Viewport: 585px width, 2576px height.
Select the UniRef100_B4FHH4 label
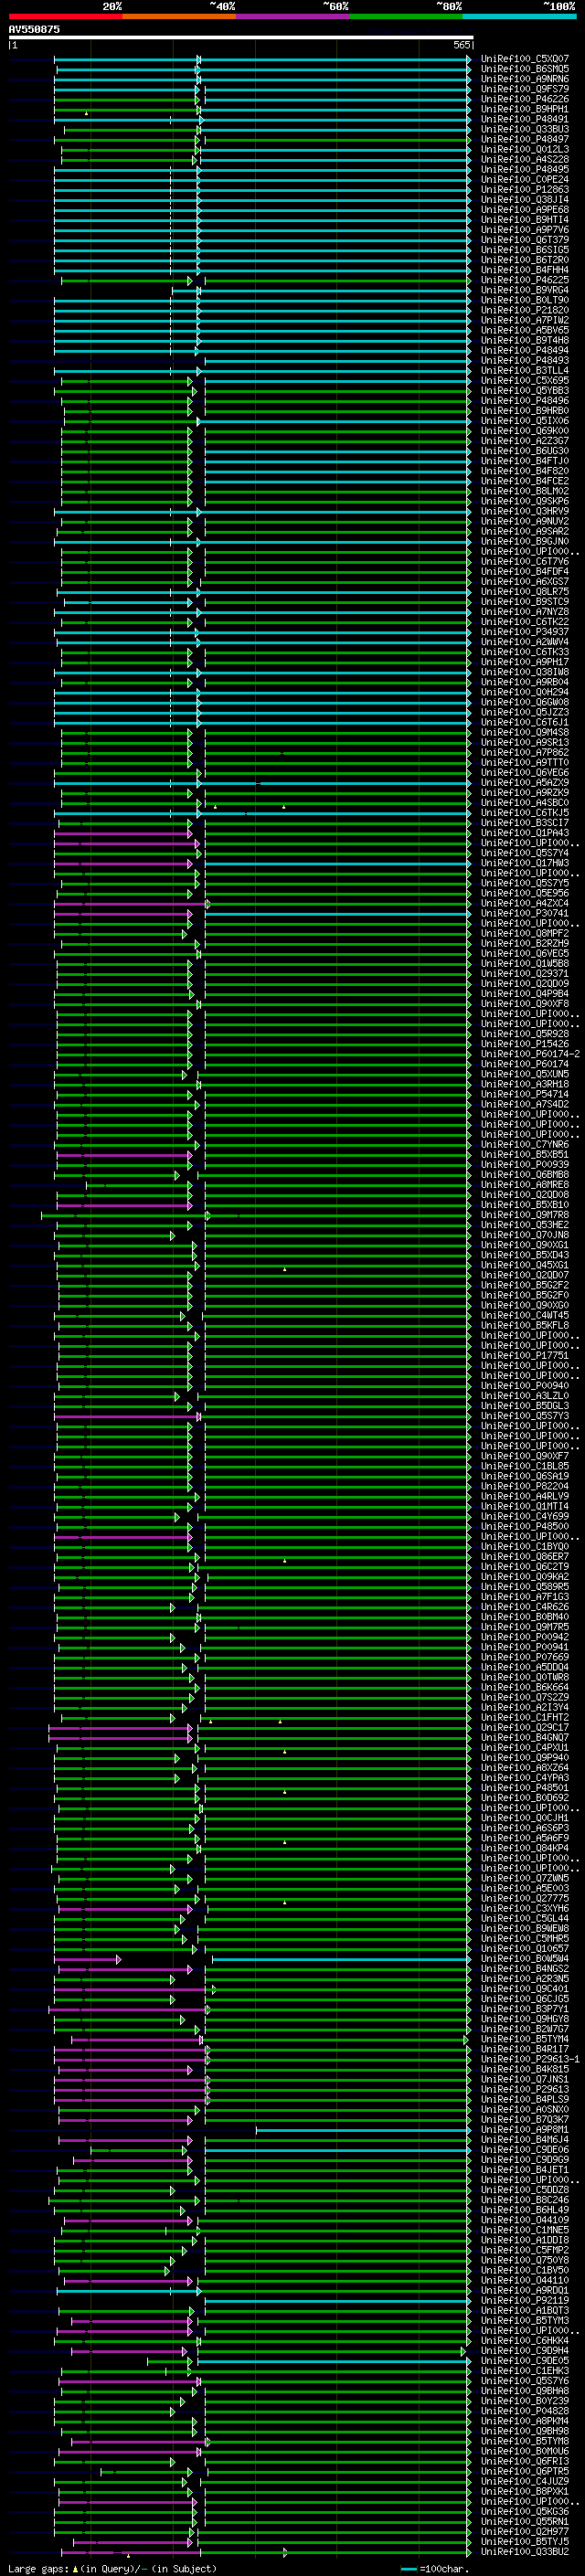tap(525, 270)
